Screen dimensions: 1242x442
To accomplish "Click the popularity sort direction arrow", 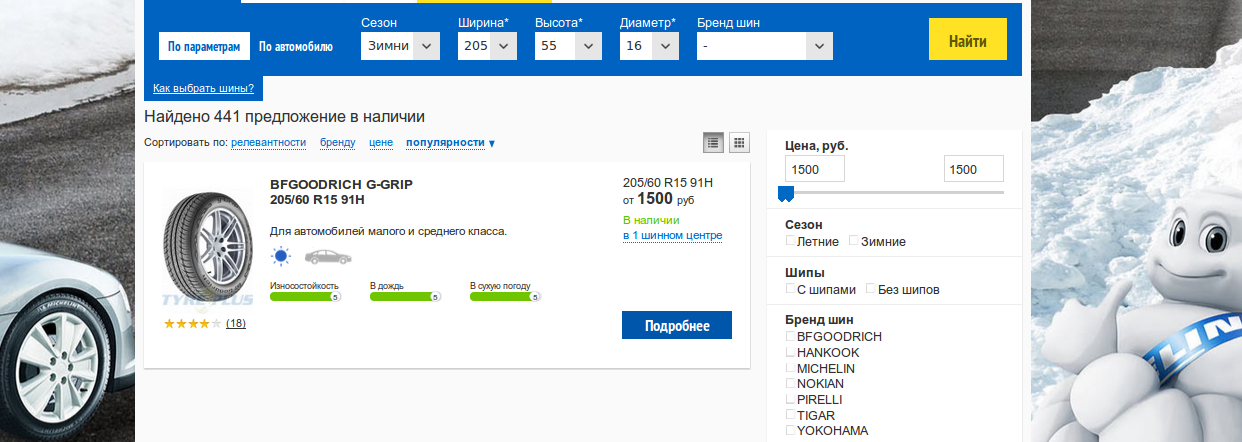I will pyautogui.click(x=492, y=144).
